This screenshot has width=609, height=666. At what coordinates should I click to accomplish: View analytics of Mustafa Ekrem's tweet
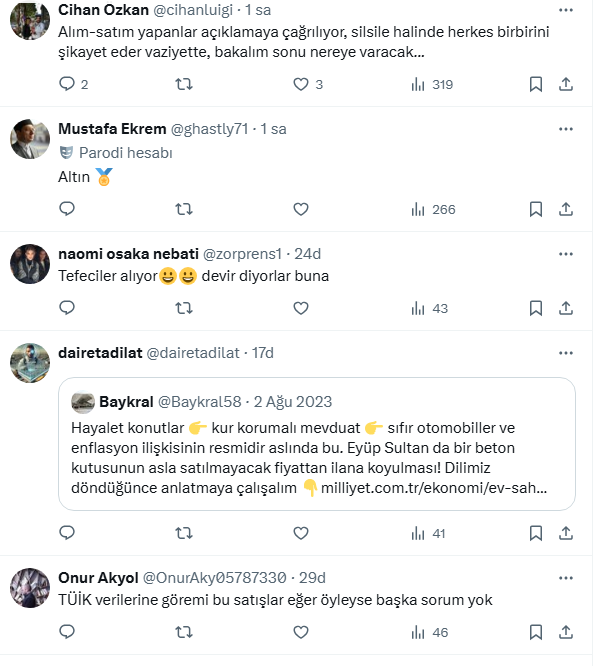coord(433,209)
